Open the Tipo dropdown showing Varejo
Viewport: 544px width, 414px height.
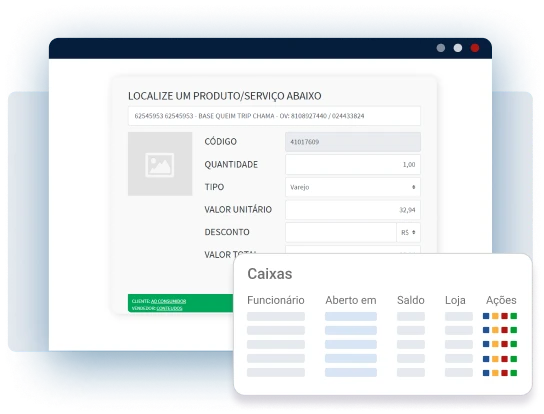tap(353, 187)
